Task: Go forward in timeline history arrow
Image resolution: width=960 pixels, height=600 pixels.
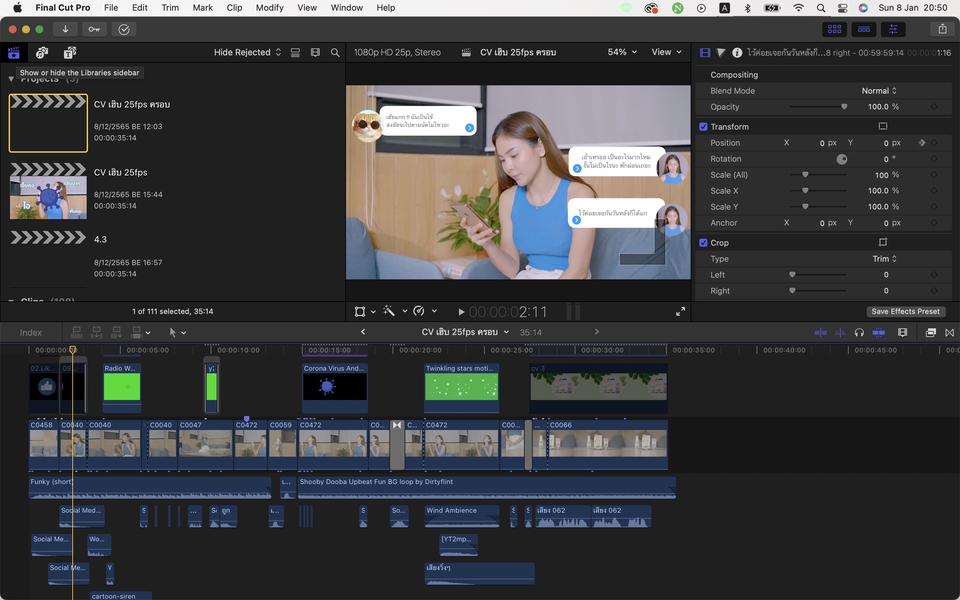Action: tap(596, 332)
